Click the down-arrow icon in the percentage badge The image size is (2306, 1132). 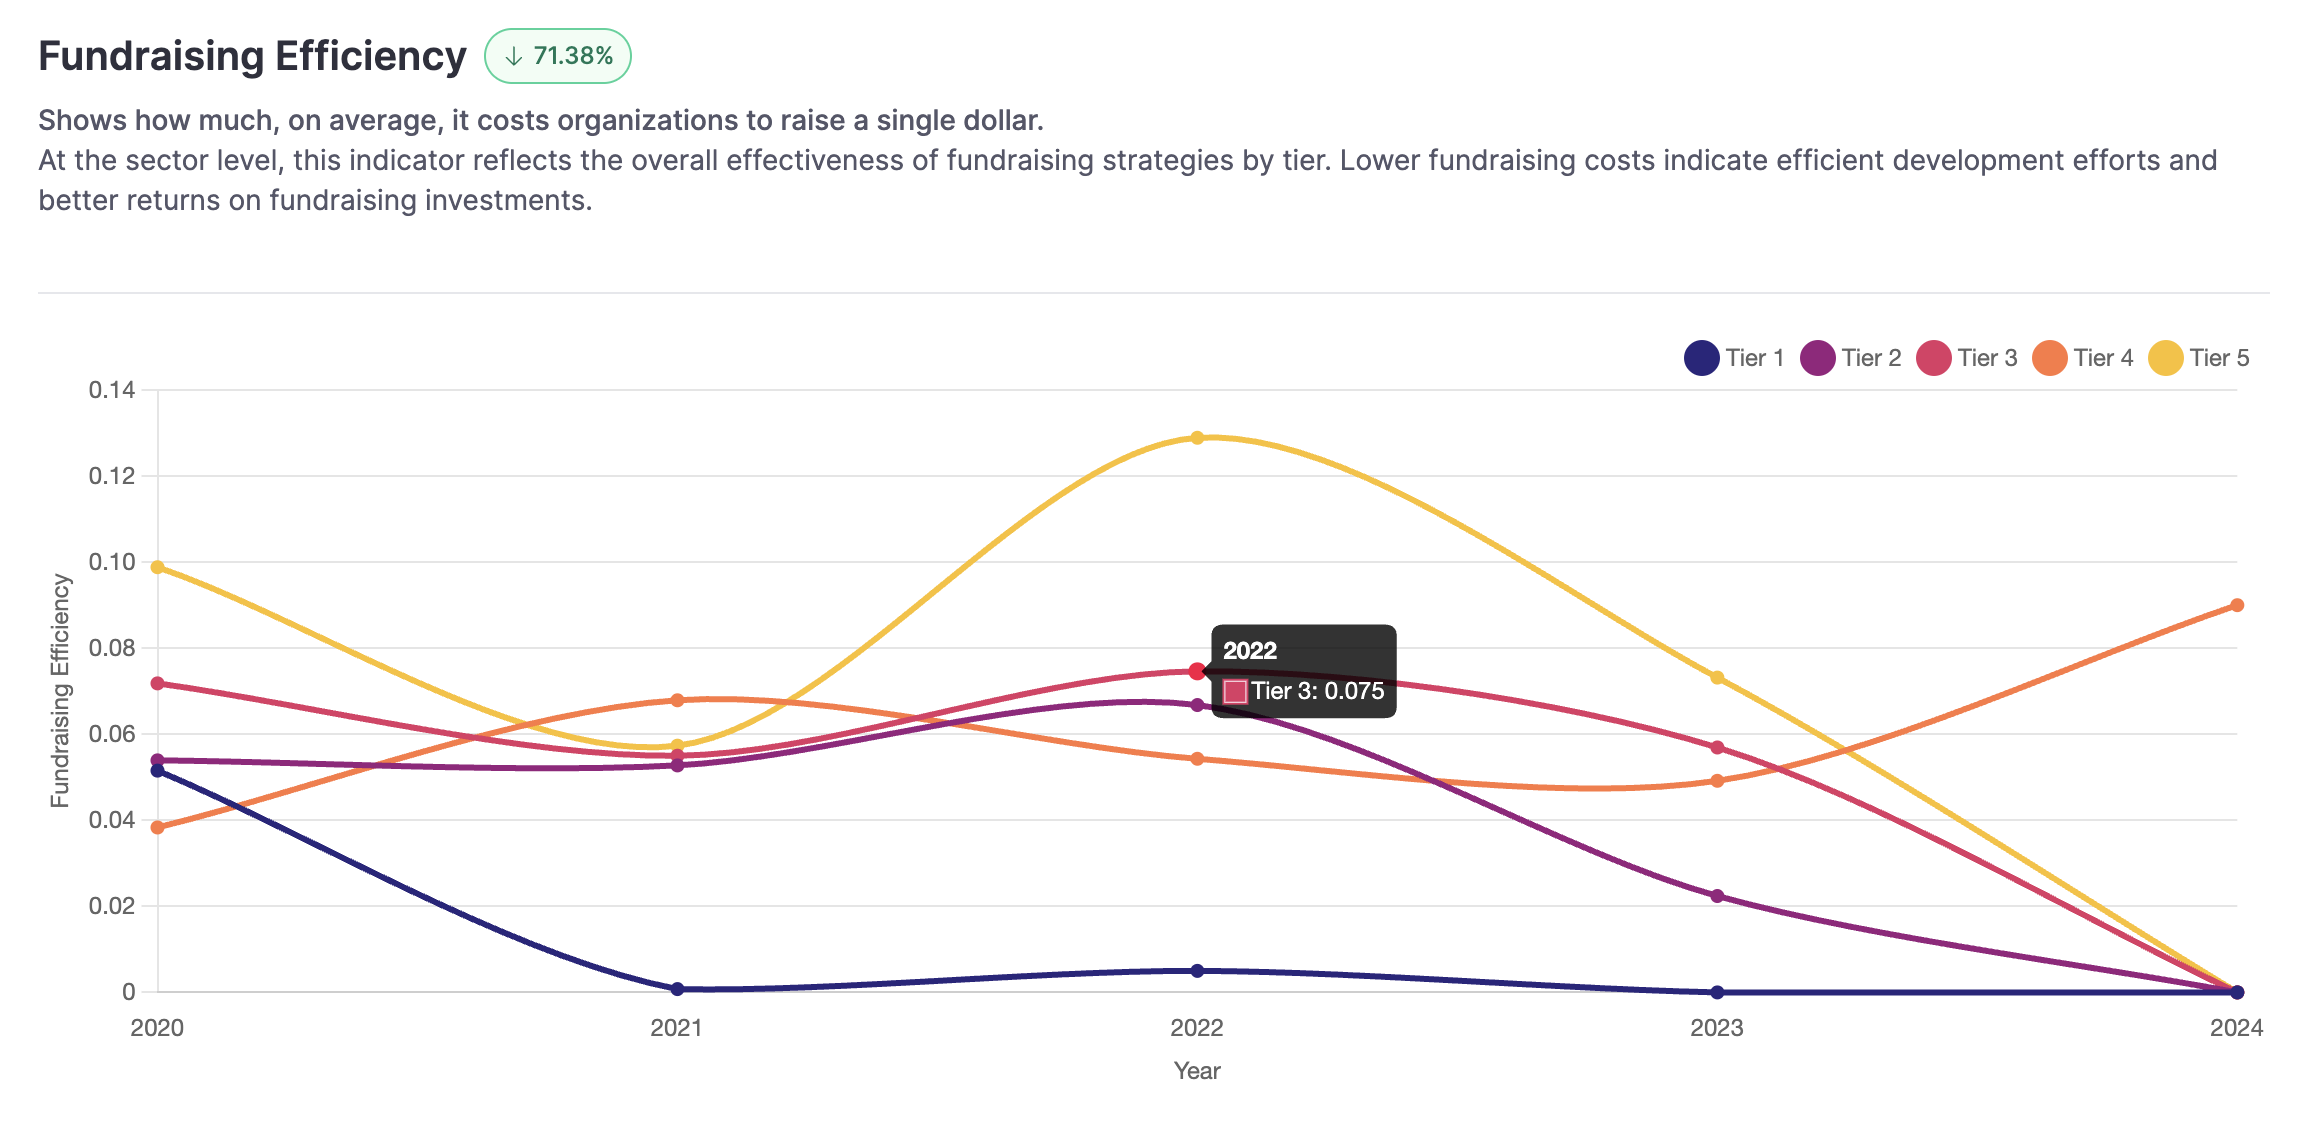point(514,57)
